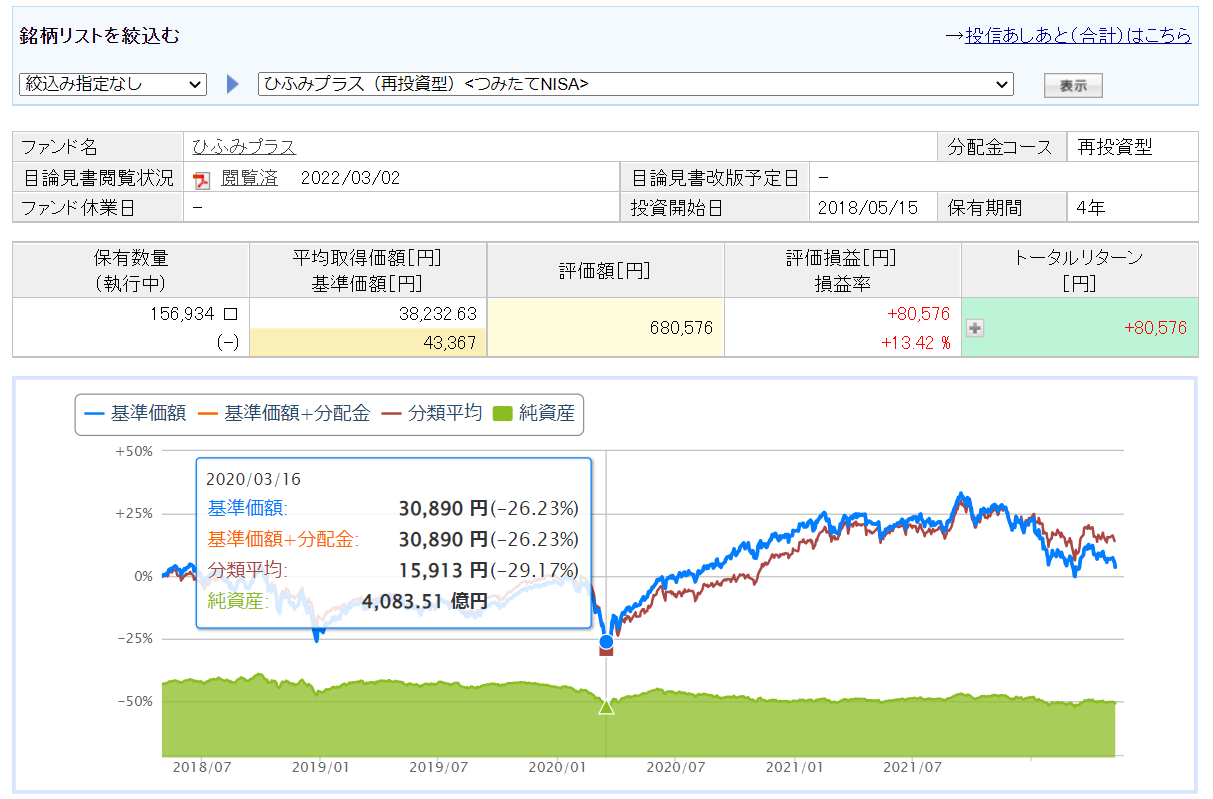Open the ひふみプラス fund name link
This screenshot has width=1213, height=799.
coord(244,147)
